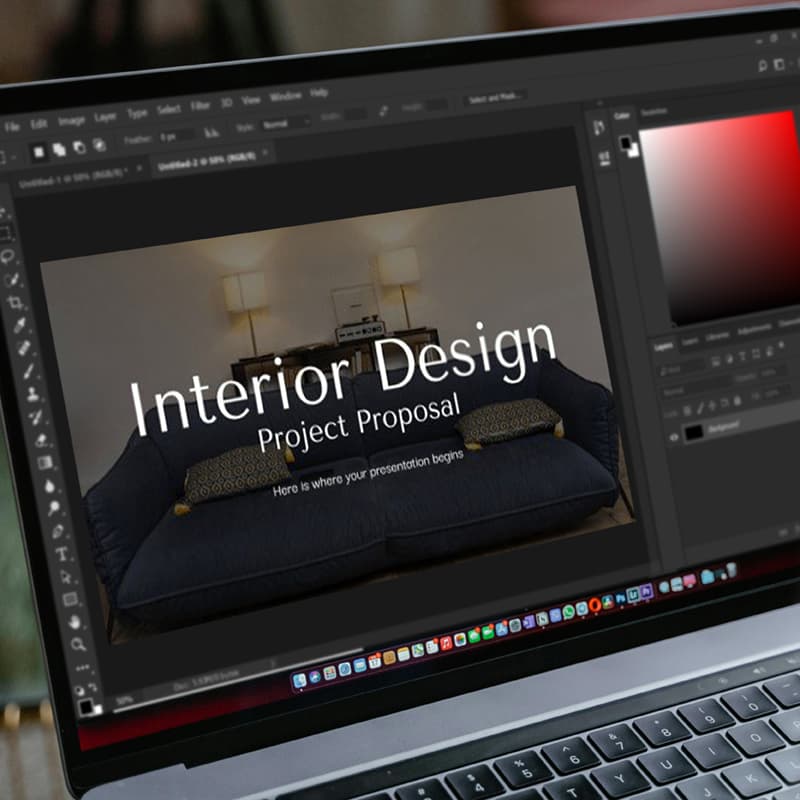Swap width and height in options bar
Image resolution: width=800 pixels, height=800 pixels.
point(384,111)
